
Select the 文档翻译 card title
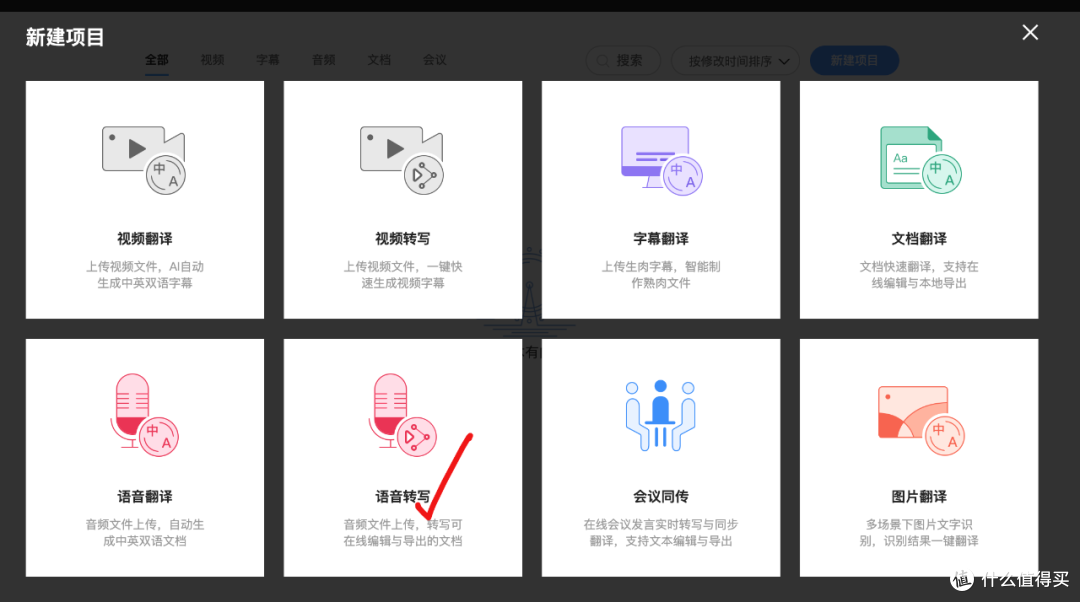tap(919, 238)
